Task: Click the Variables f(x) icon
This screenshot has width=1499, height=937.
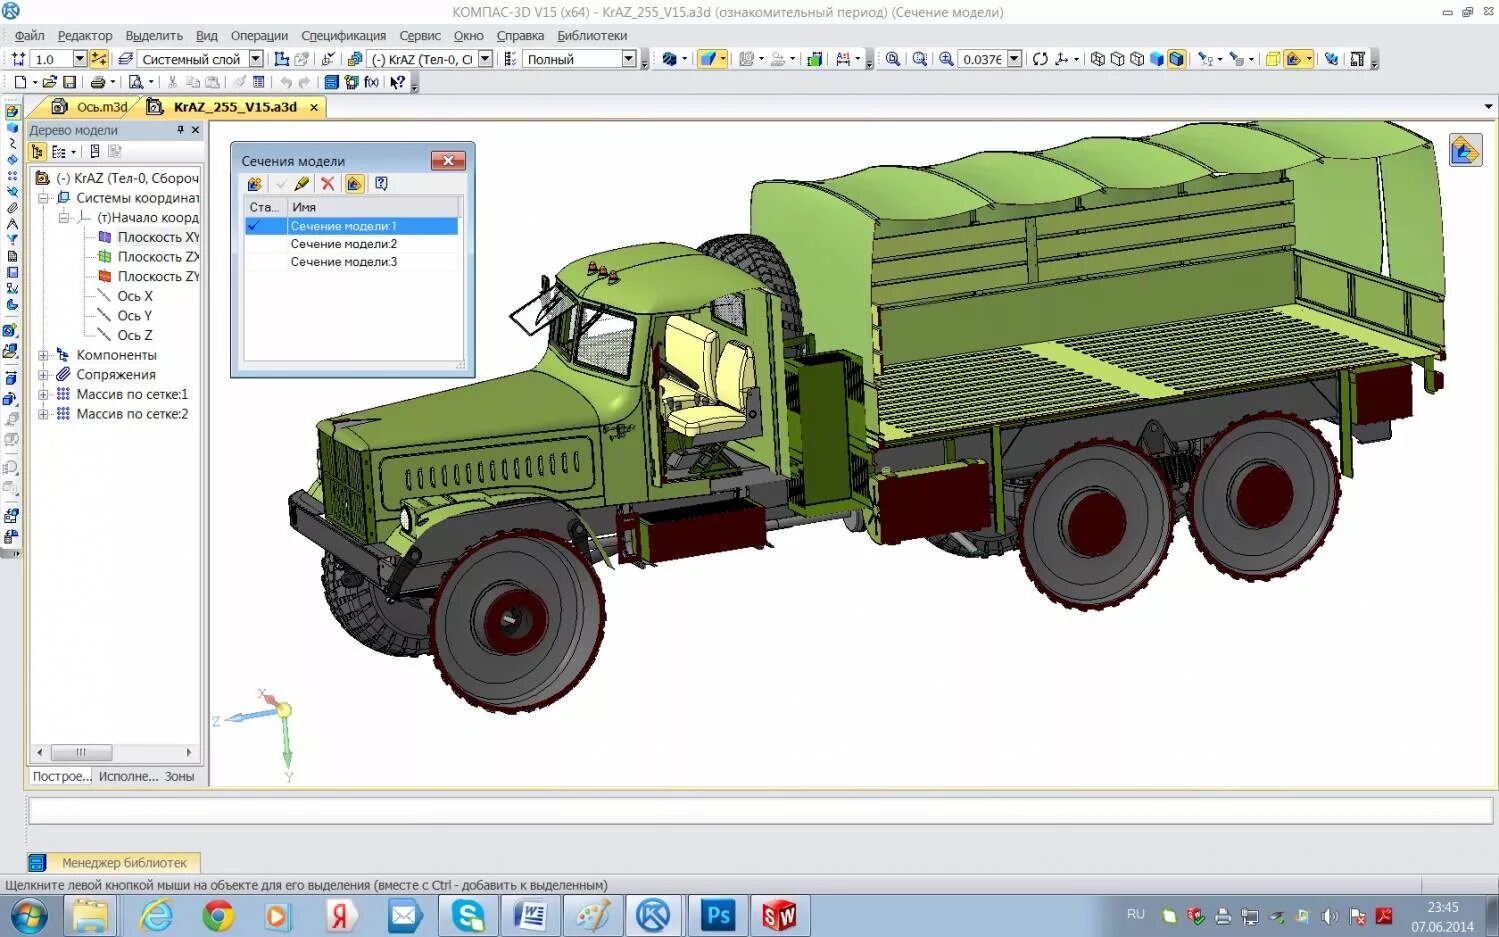Action: tap(371, 82)
